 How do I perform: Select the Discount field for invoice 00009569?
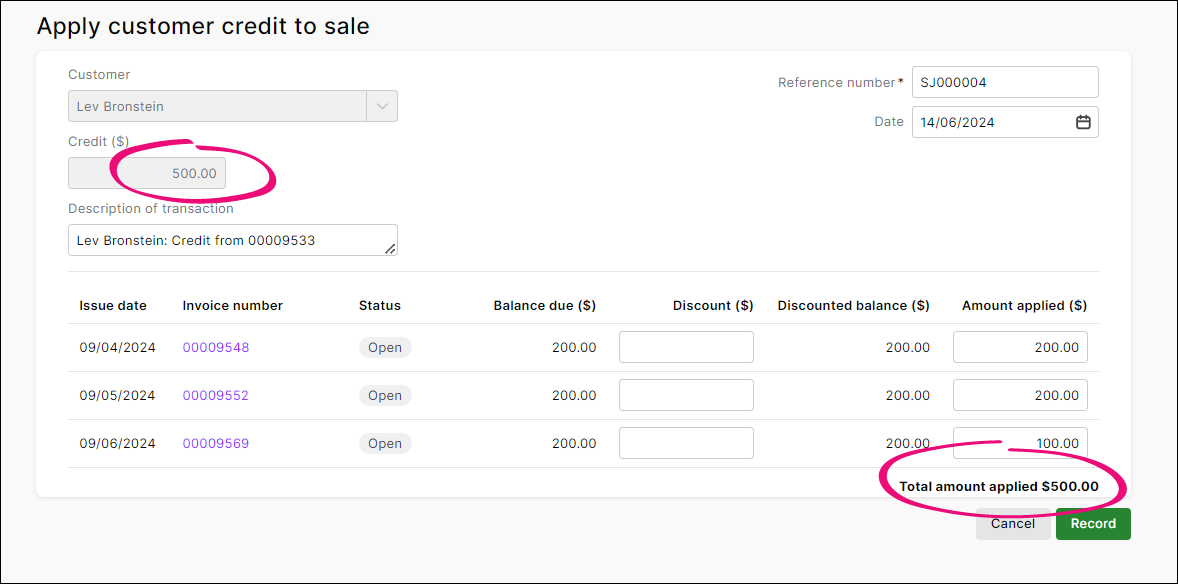(x=686, y=443)
